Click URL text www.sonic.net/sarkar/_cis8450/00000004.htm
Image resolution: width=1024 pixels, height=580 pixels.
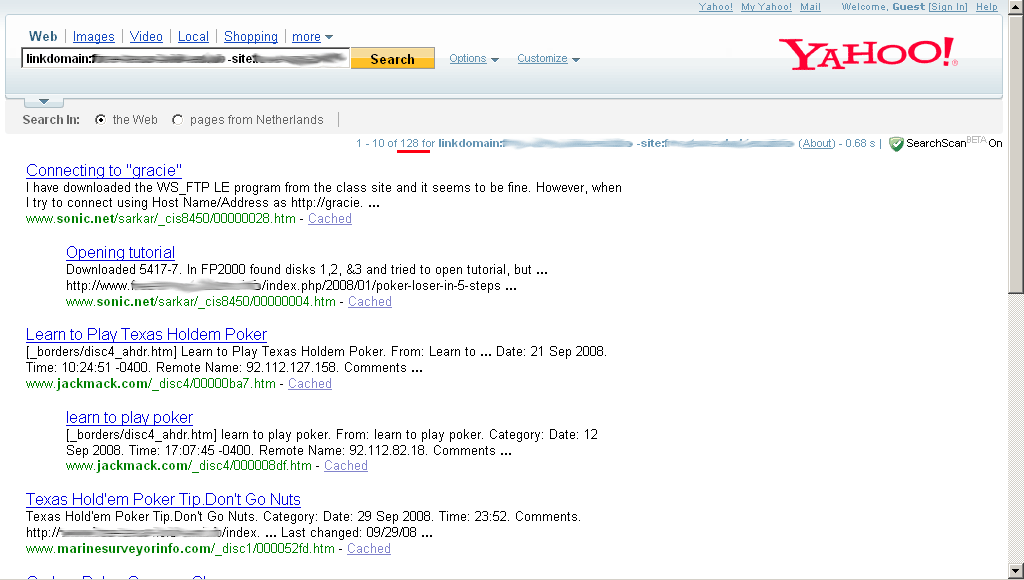[200, 302]
